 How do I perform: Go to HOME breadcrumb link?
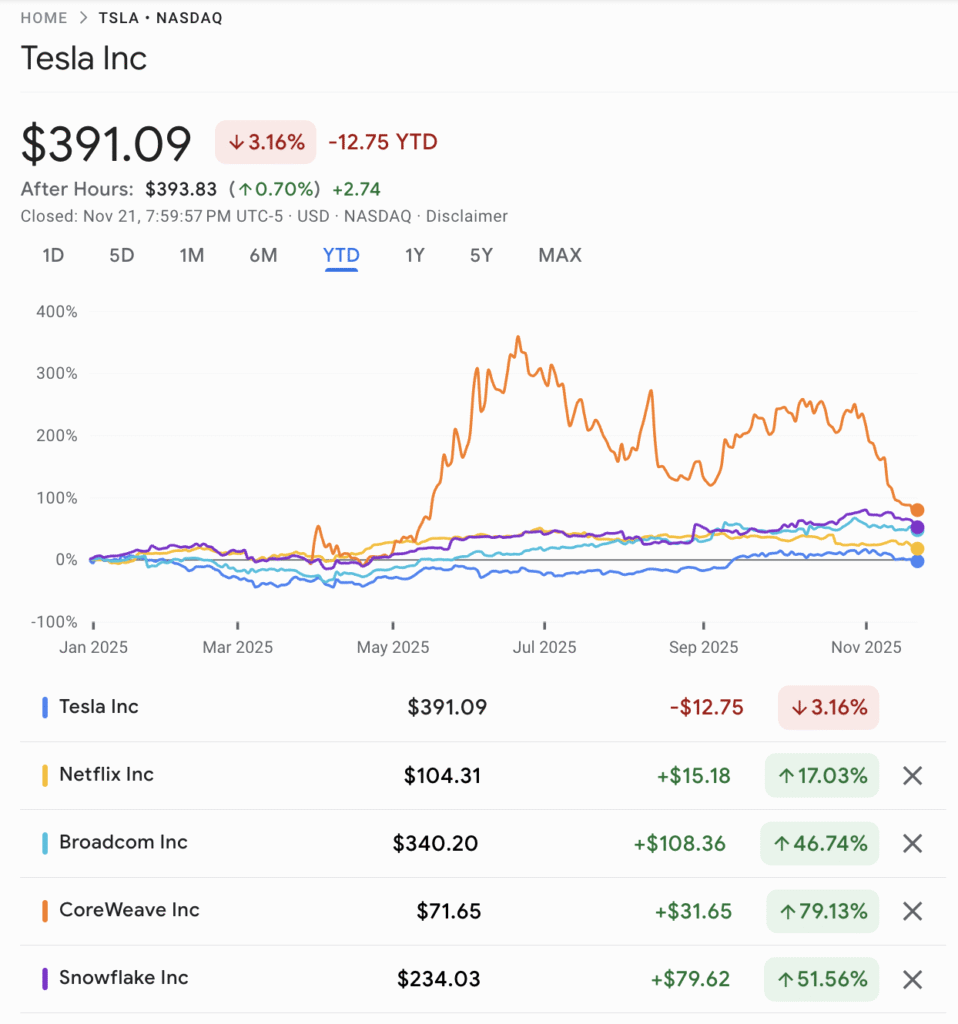pos(44,18)
